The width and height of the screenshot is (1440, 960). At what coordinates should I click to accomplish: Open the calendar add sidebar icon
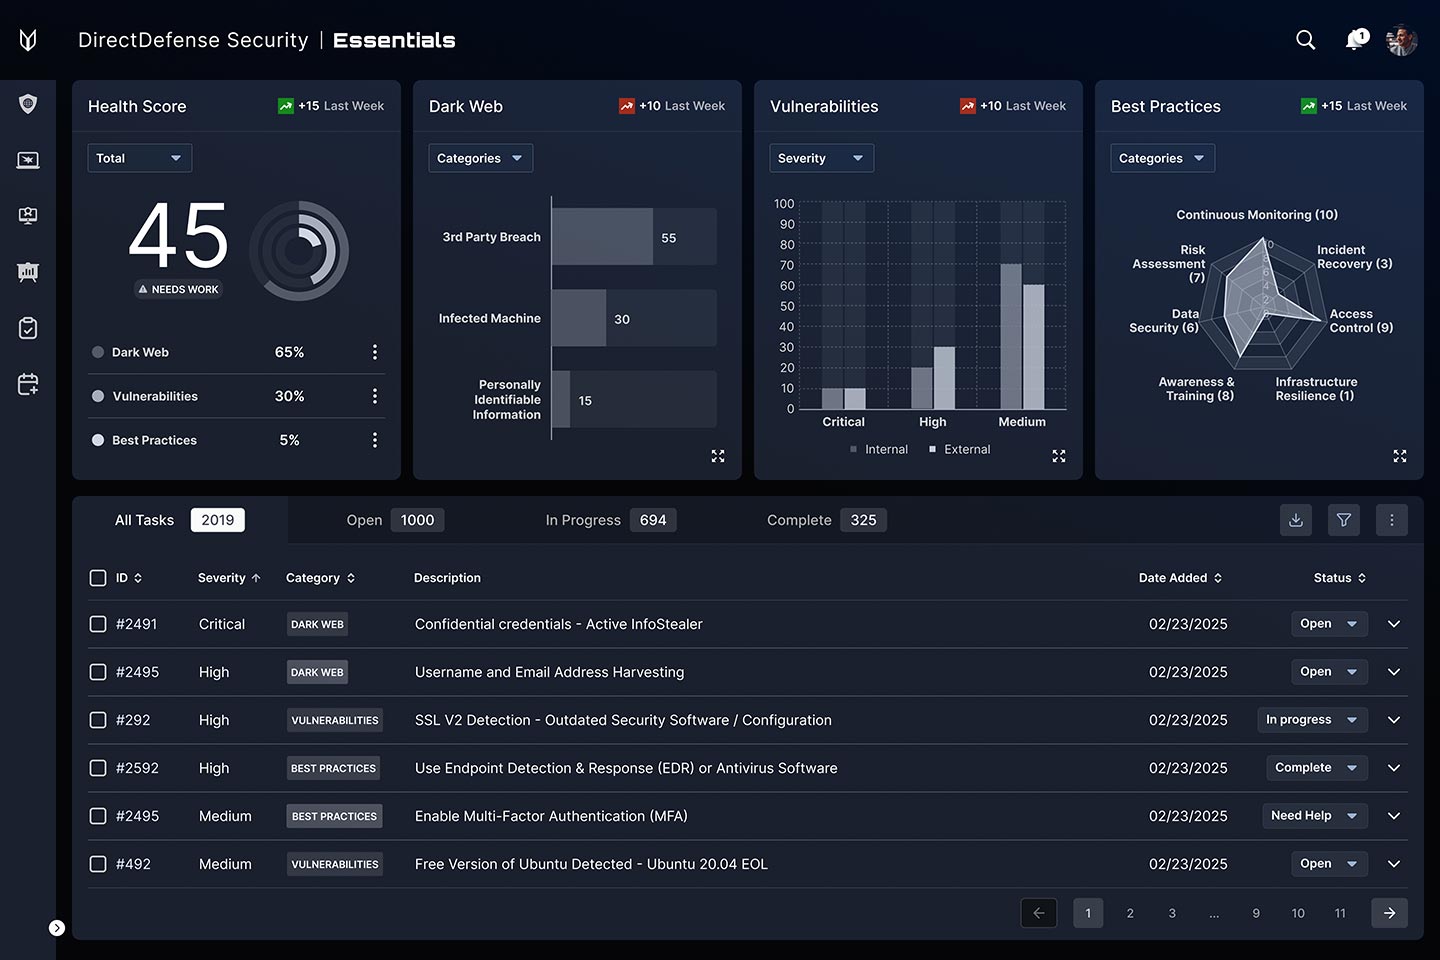28,384
